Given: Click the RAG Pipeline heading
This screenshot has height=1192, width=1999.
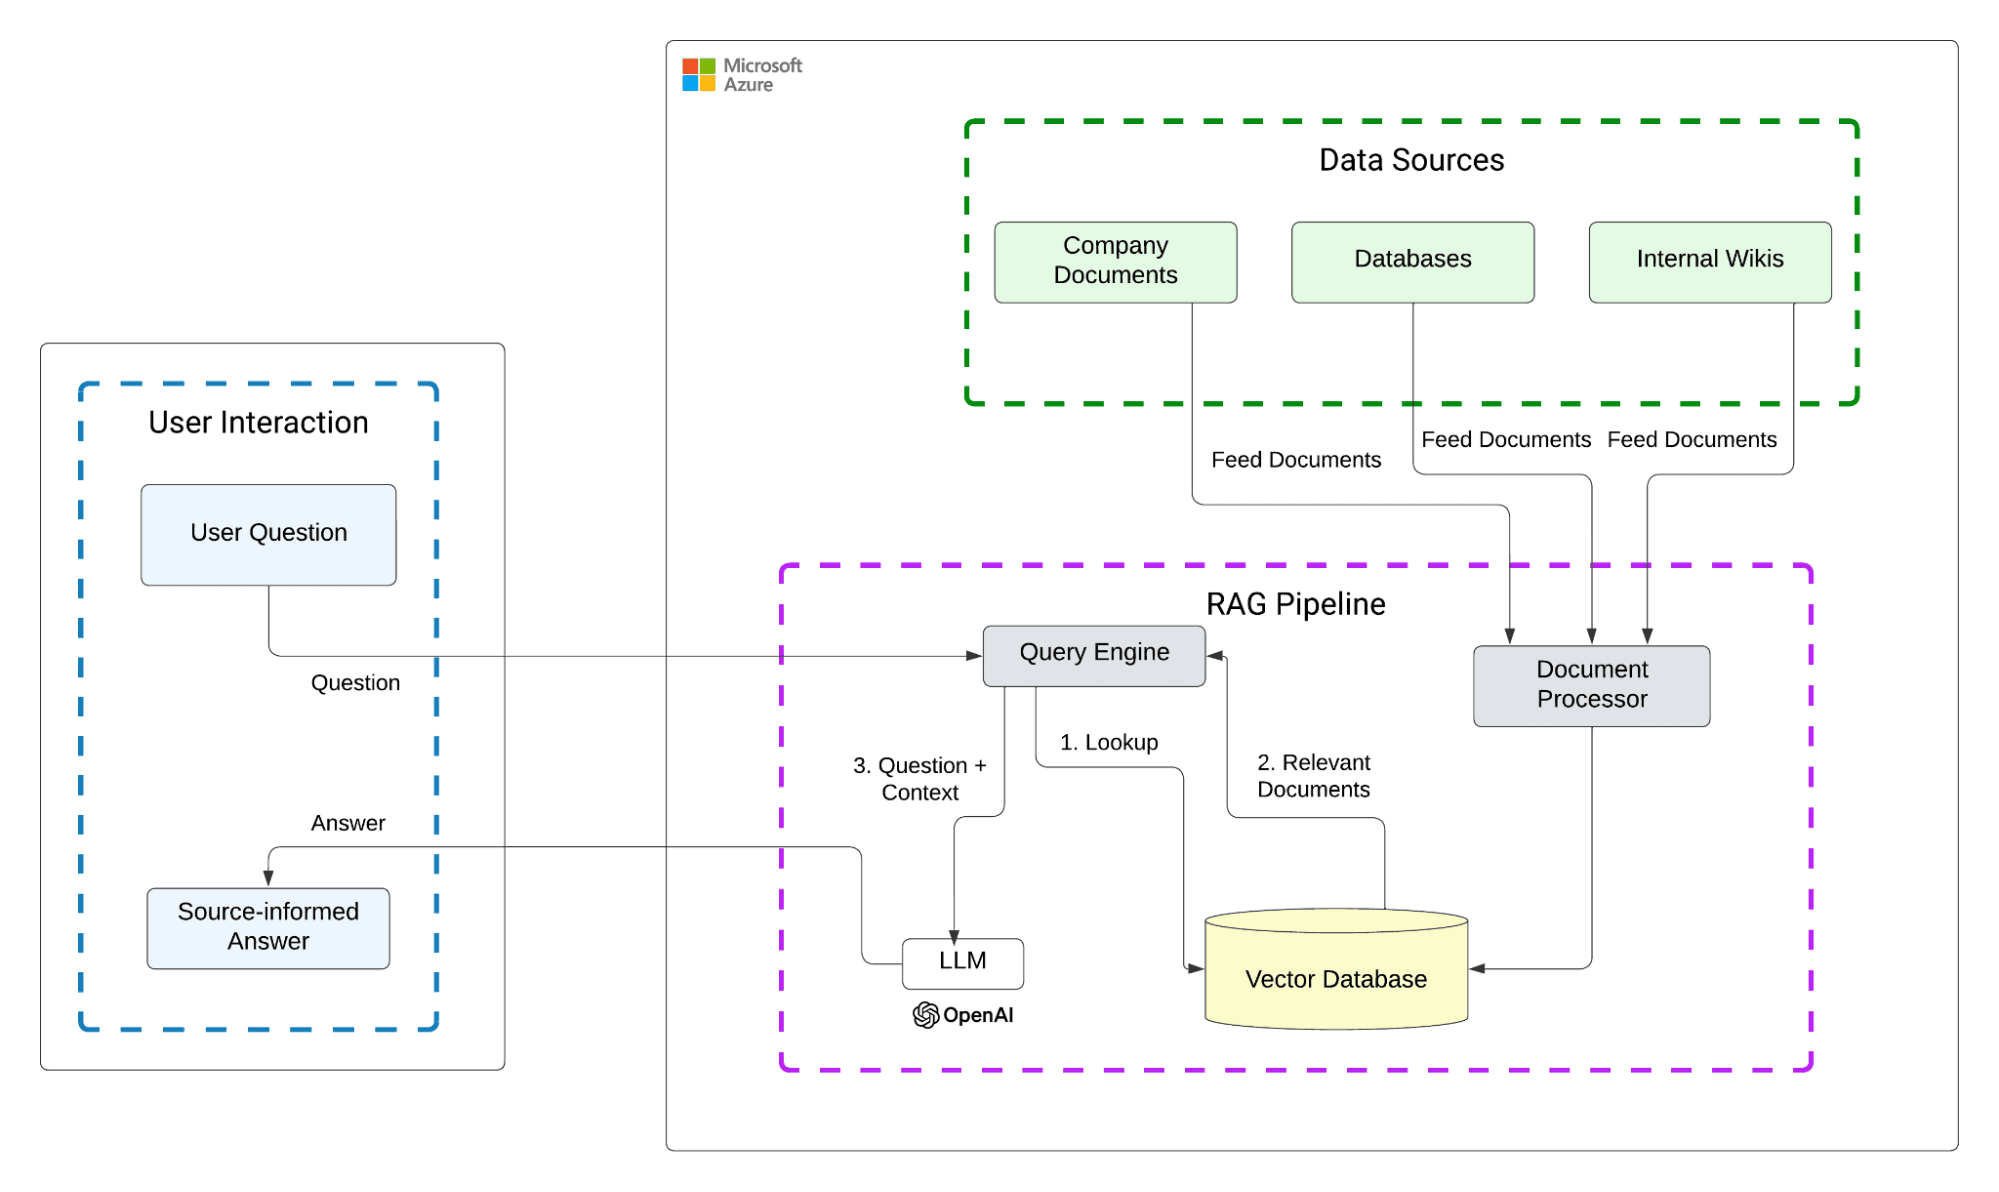Looking at the screenshot, I should click(1295, 604).
